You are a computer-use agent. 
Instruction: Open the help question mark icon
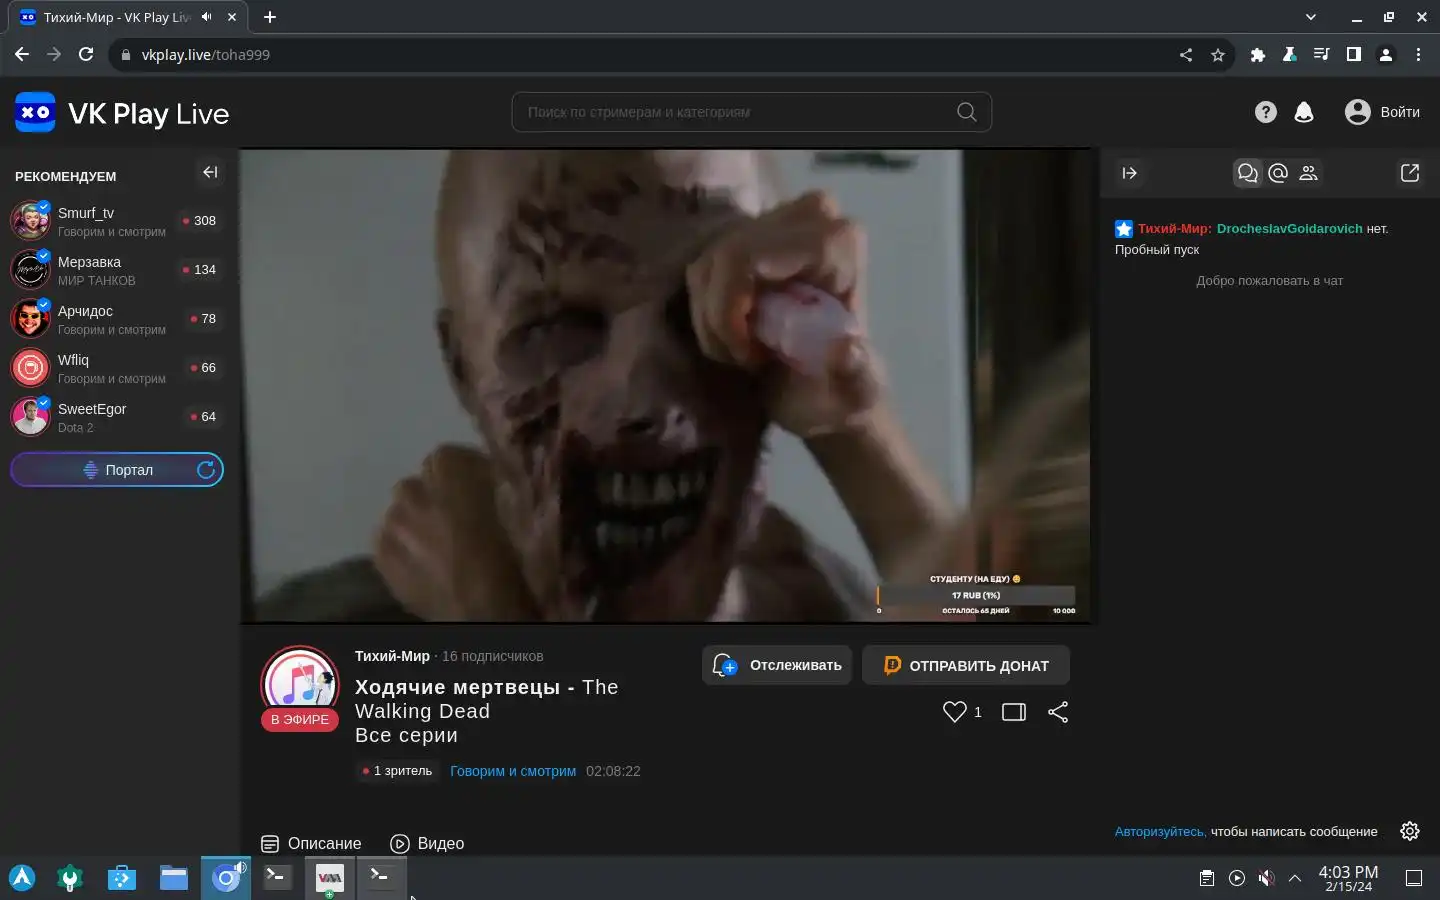(x=1266, y=112)
